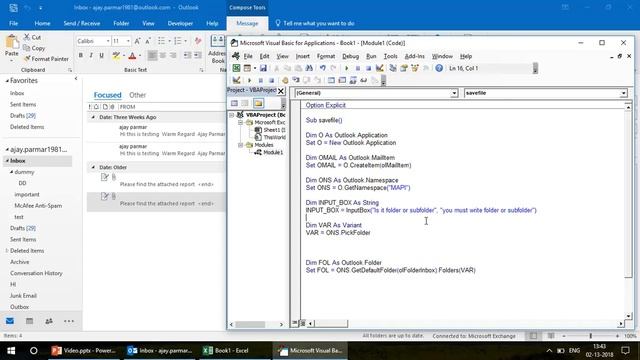Click the Find binoculars icon in VBA toolbar

(x=309, y=68)
